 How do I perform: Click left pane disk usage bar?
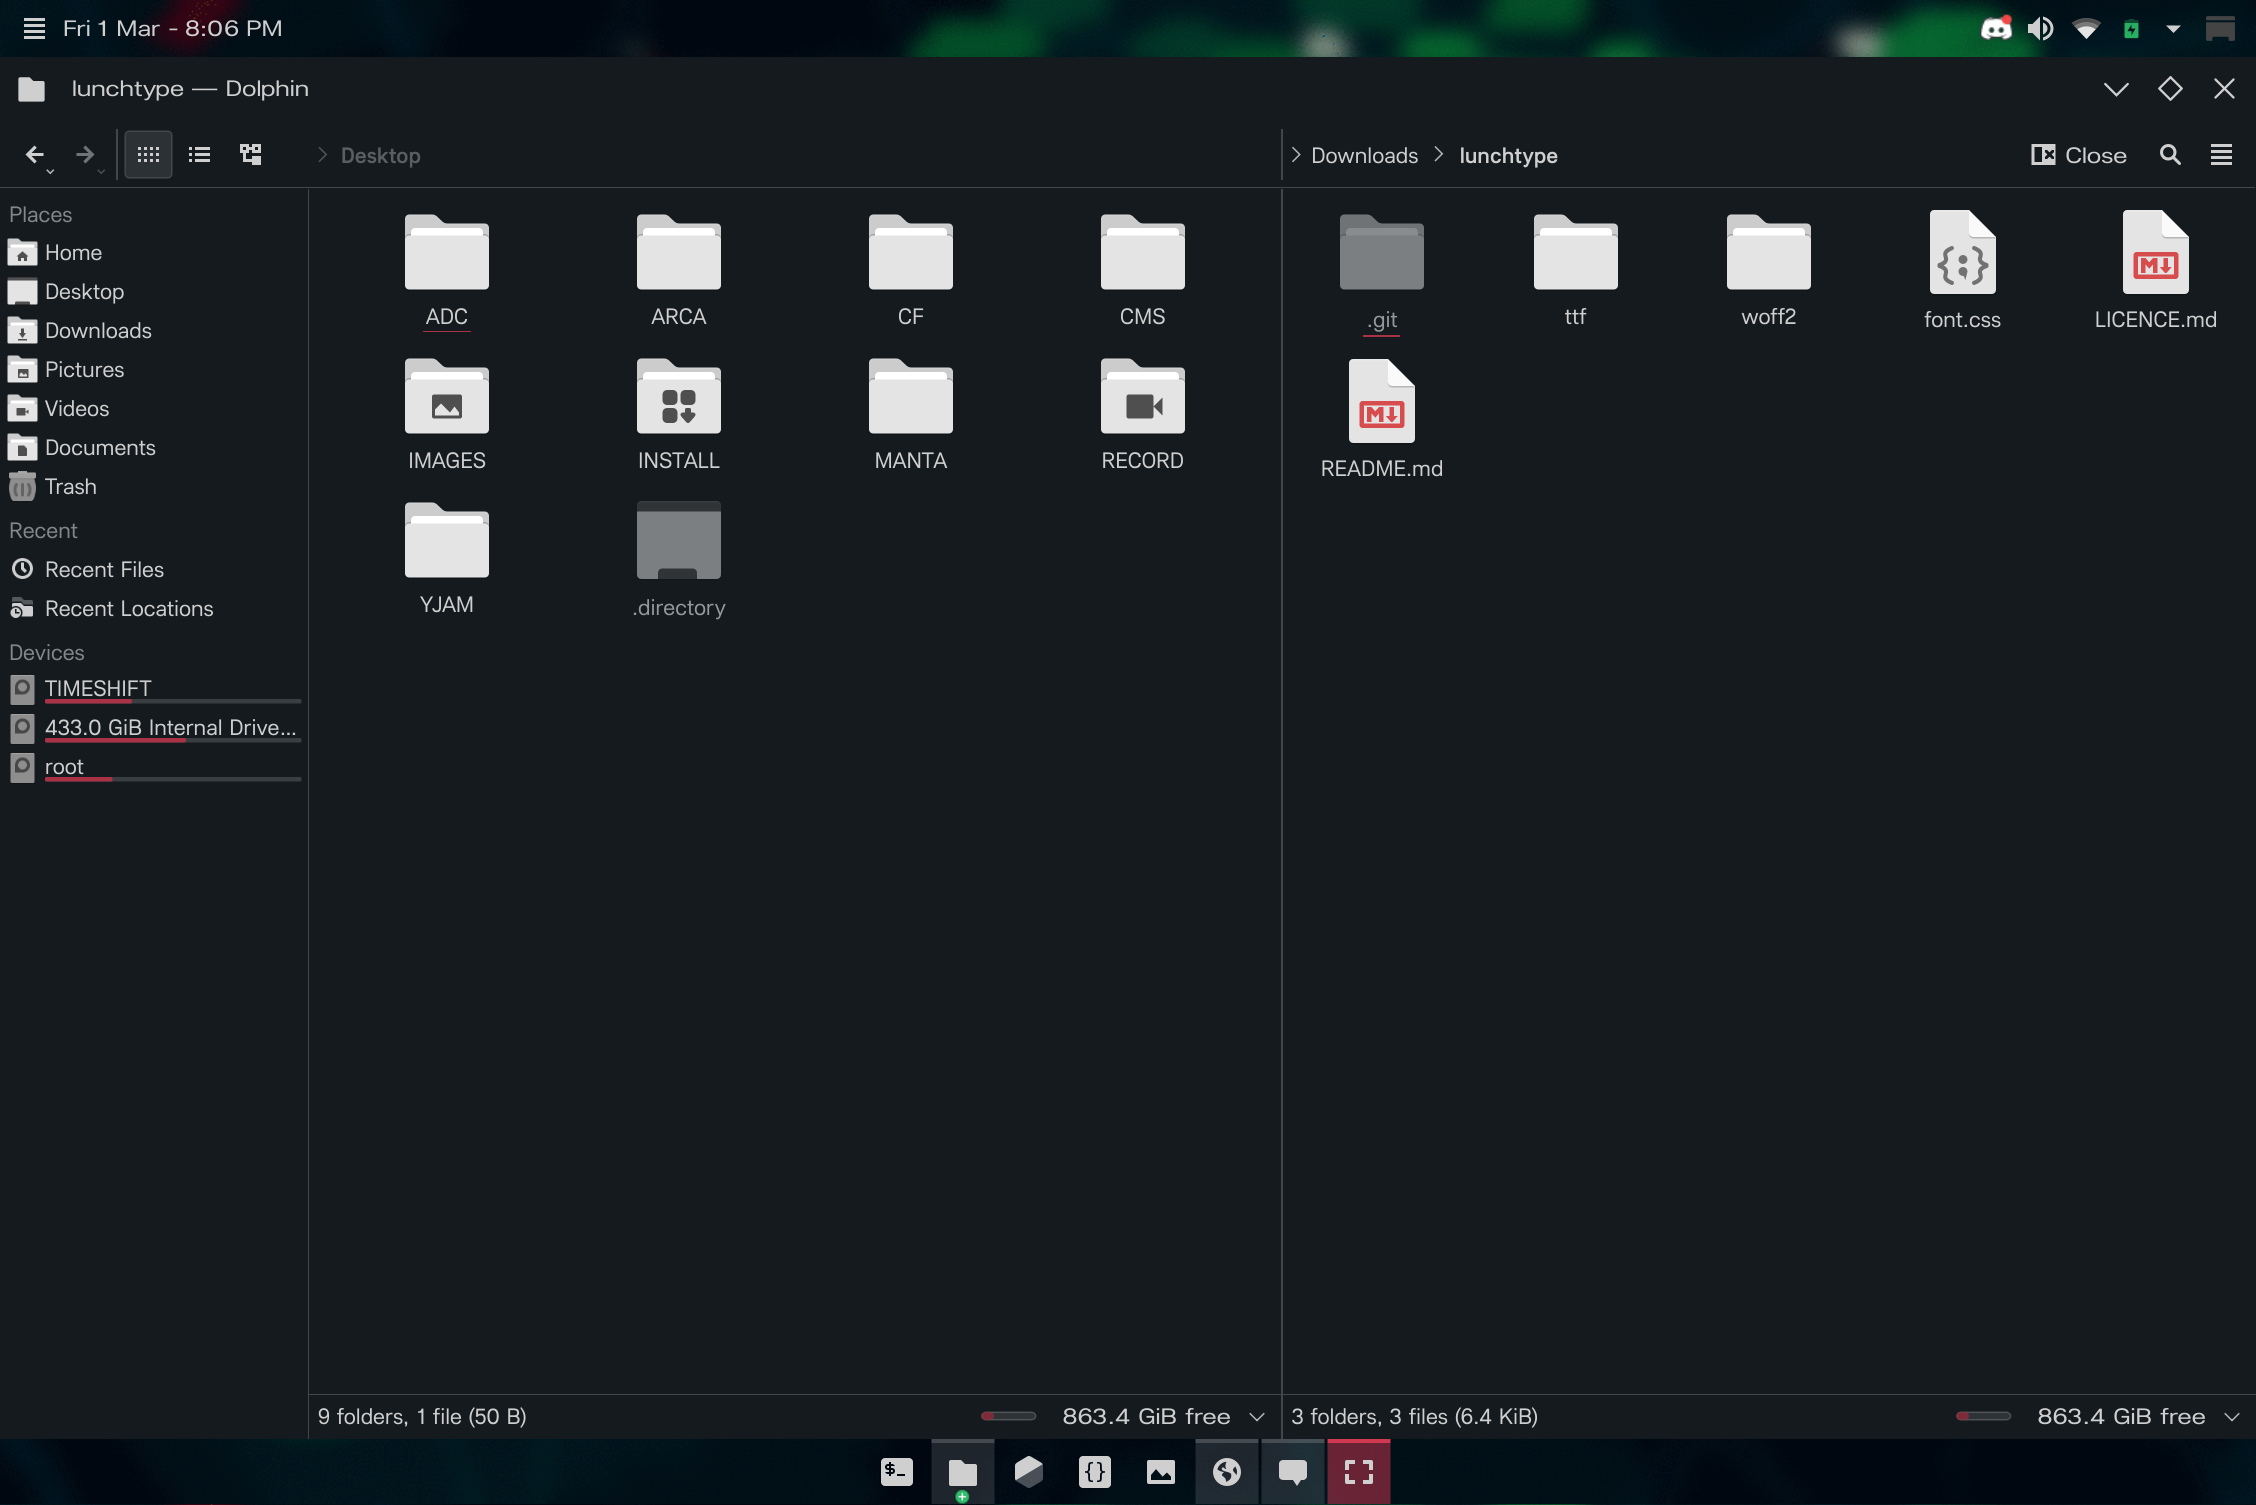tap(1008, 1416)
